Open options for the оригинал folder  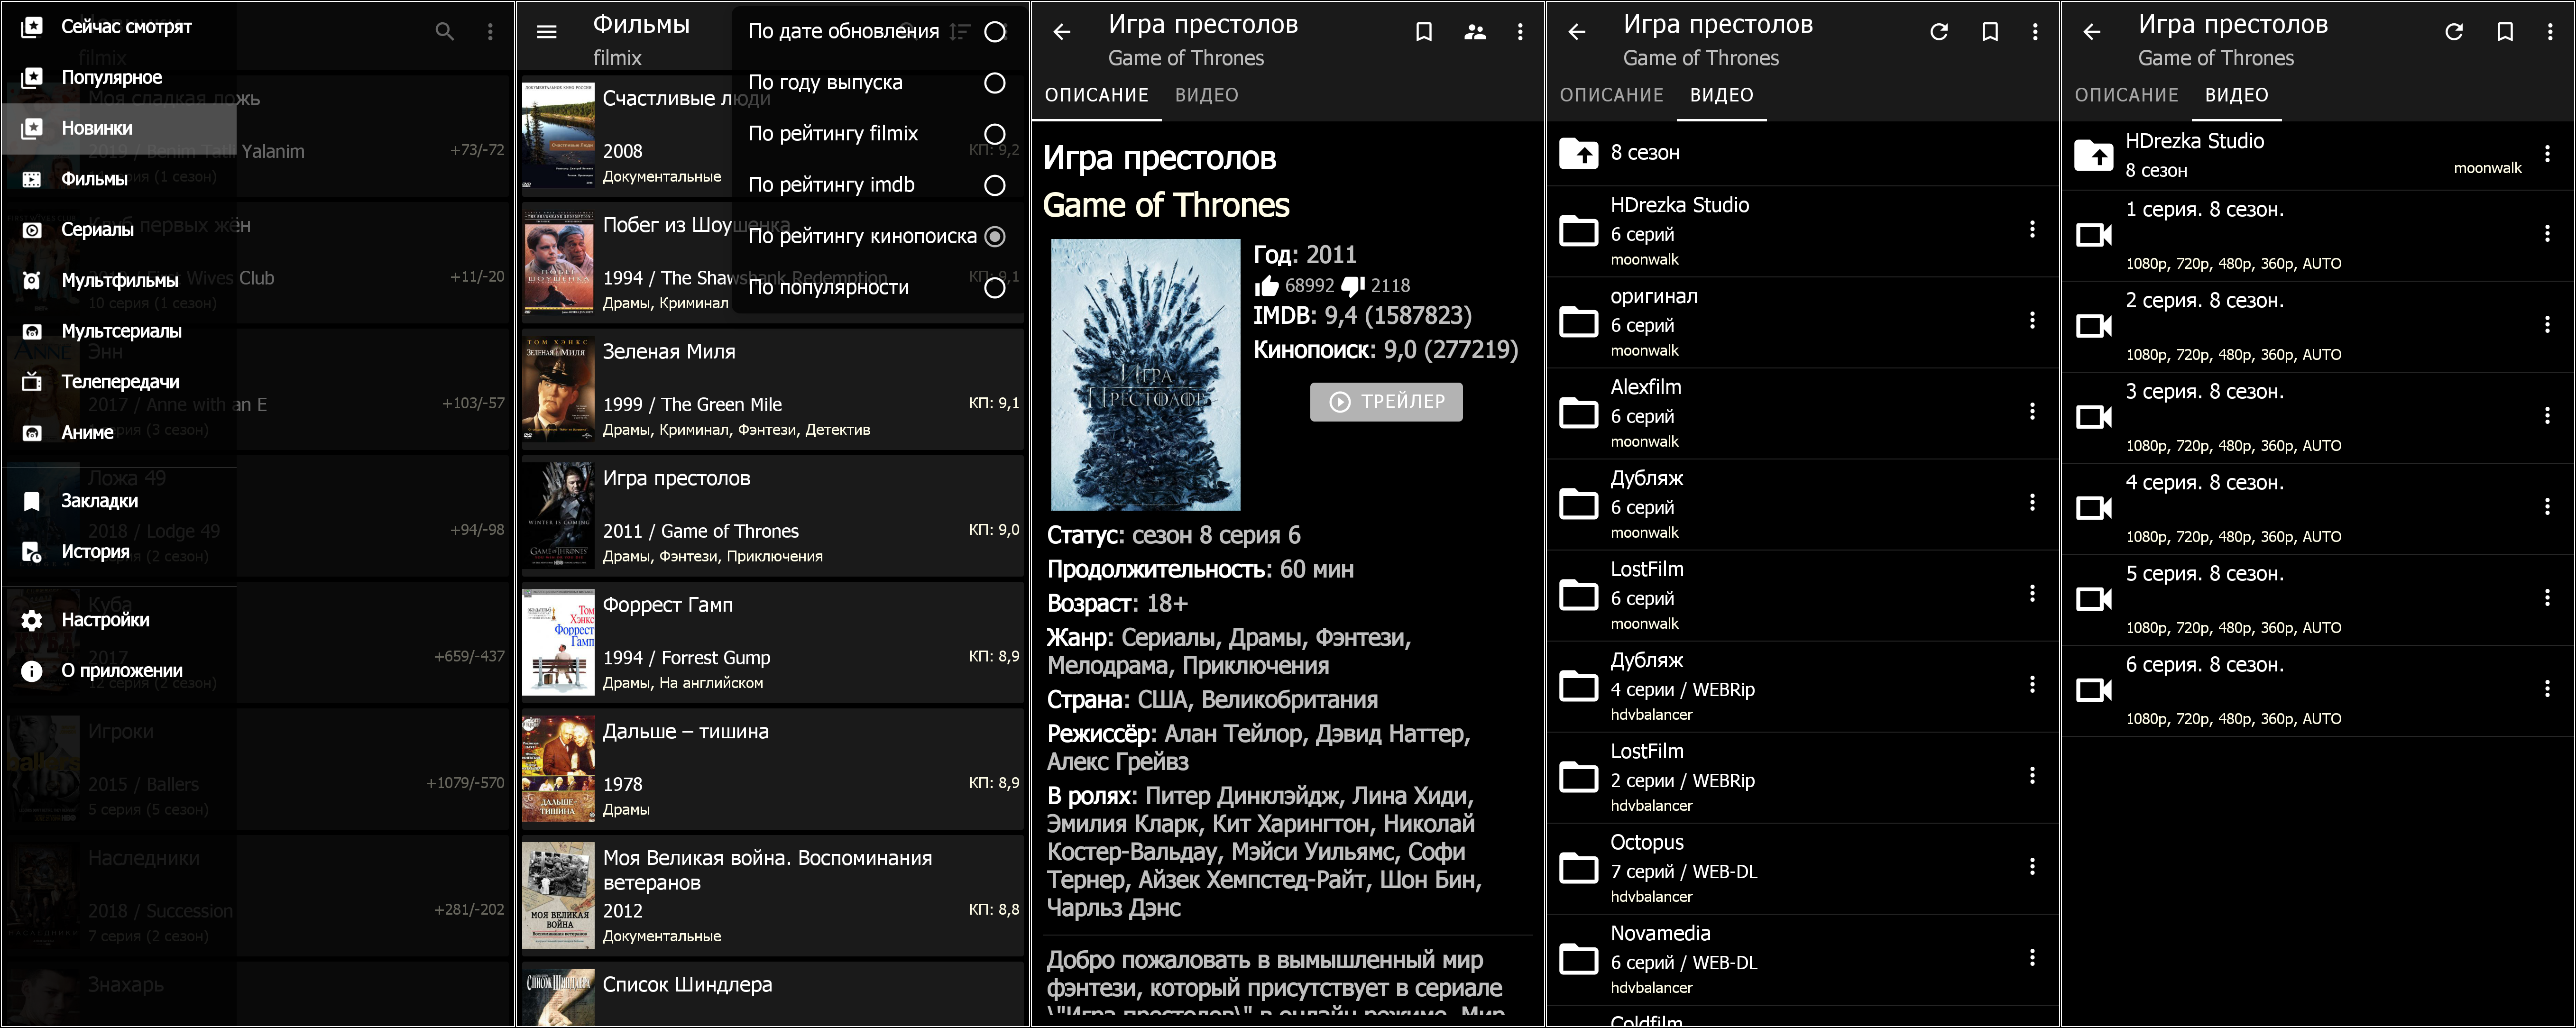point(2032,321)
